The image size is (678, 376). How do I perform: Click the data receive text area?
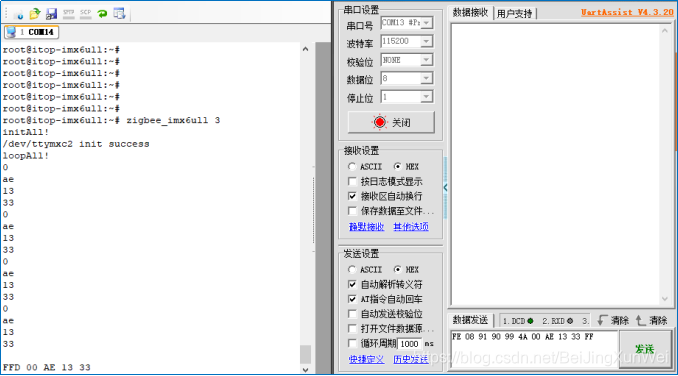tap(556, 164)
